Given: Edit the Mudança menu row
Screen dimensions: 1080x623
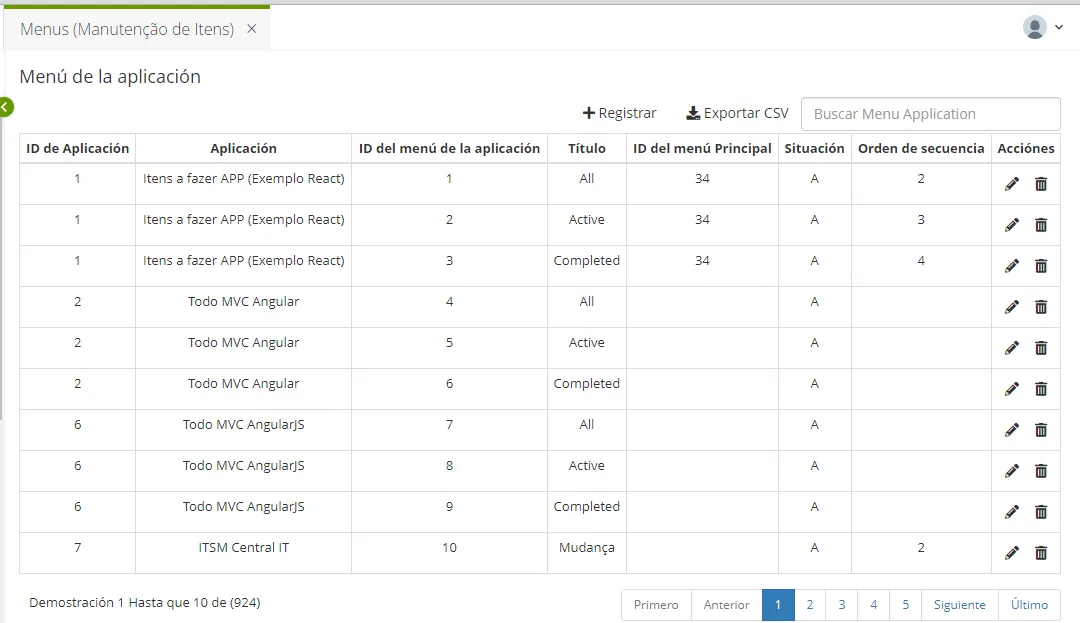Looking at the screenshot, I should pos(1011,553).
